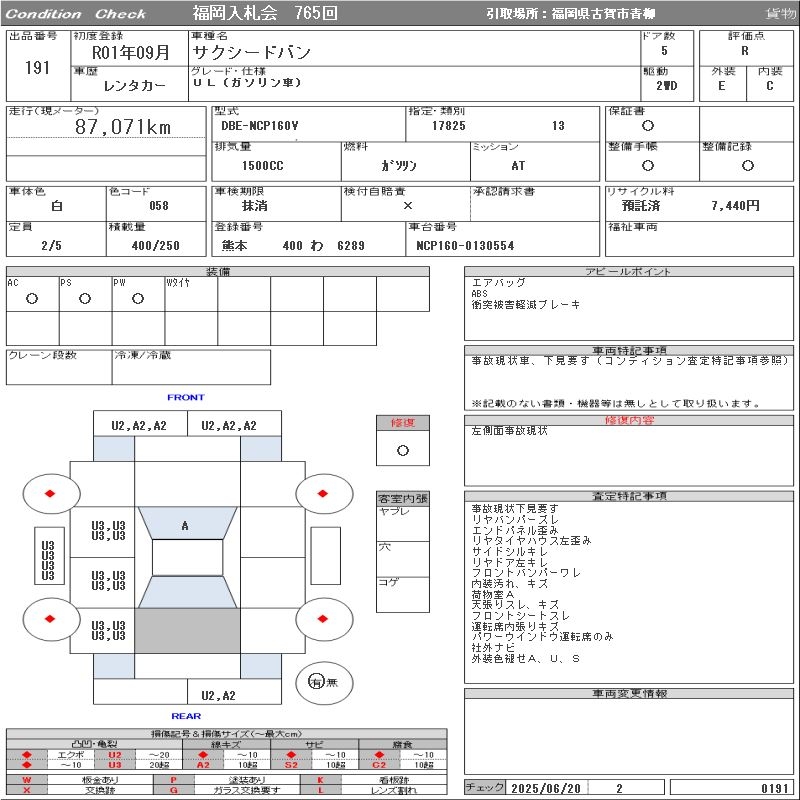Toggle the AC equipment circle mark
This screenshot has height=800, width=800.
(x=32, y=299)
